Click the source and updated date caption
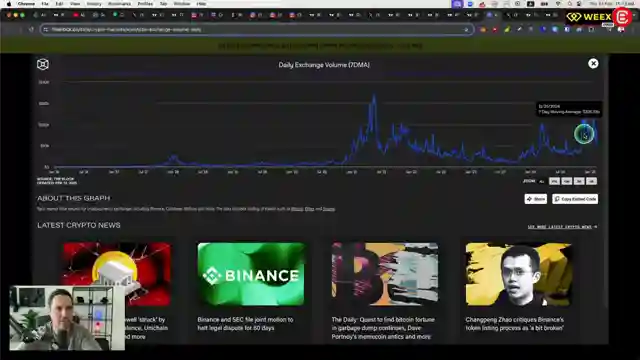 point(57,181)
